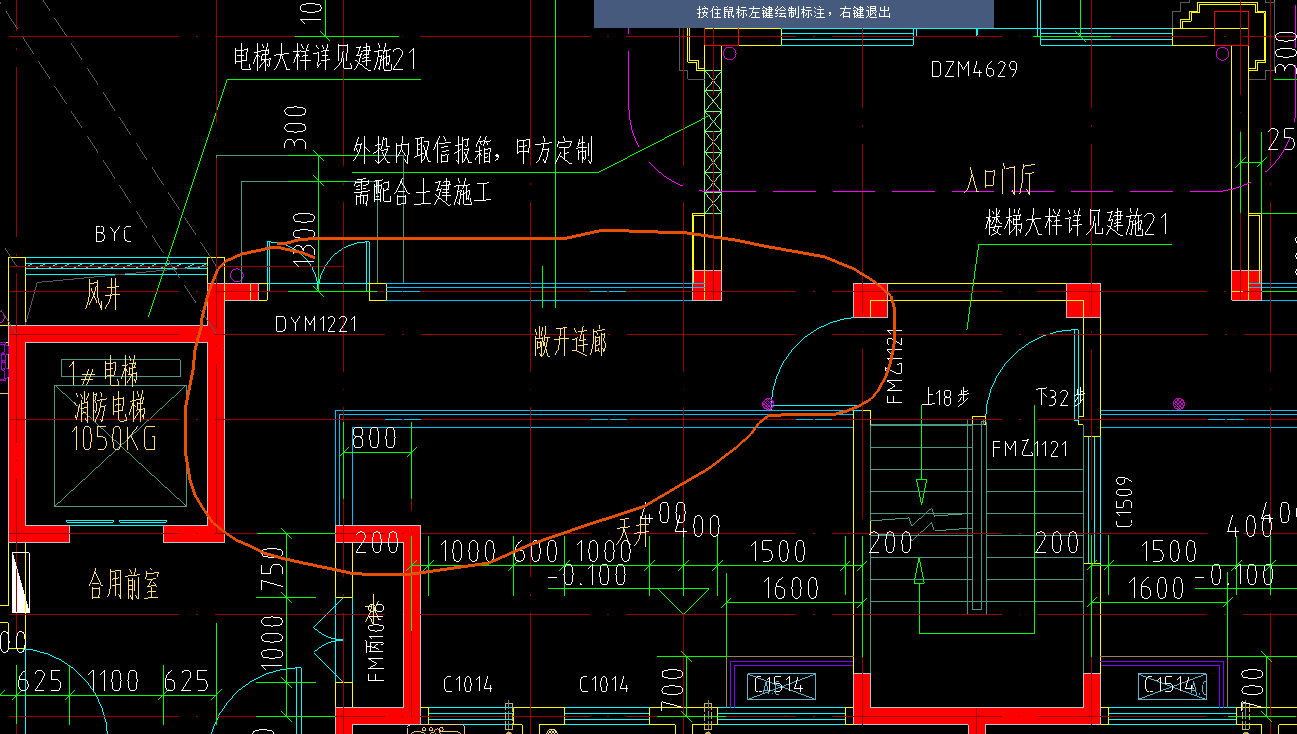Screen dimensions: 1297x734
Task: Click the DYM1221 door tag
Action: click(315, 325)
